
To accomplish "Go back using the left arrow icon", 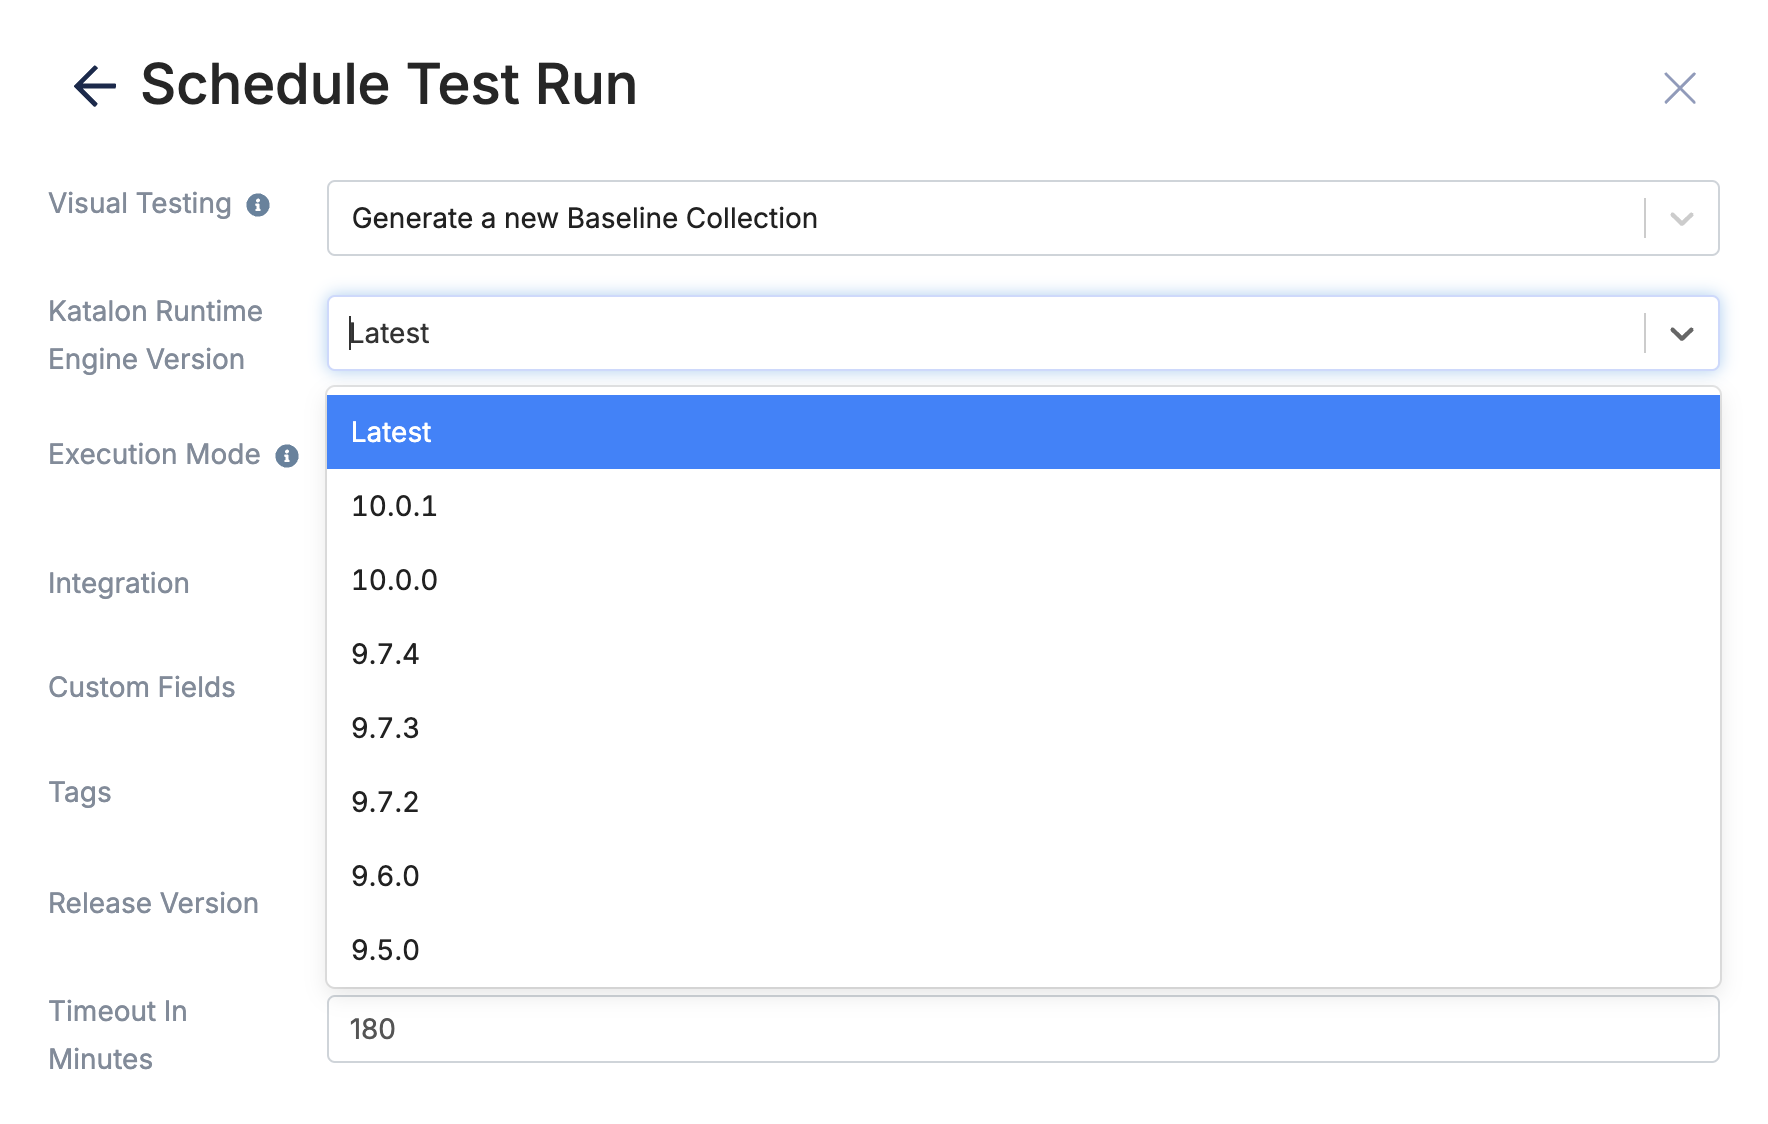I will [95, 86].
